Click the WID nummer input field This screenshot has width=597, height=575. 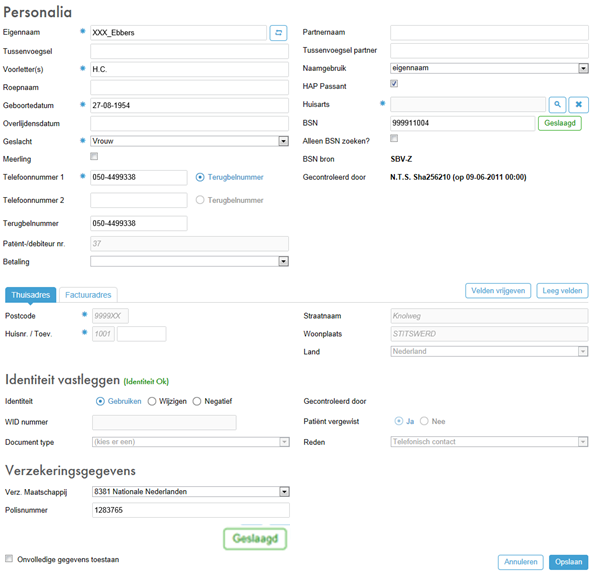164,422
